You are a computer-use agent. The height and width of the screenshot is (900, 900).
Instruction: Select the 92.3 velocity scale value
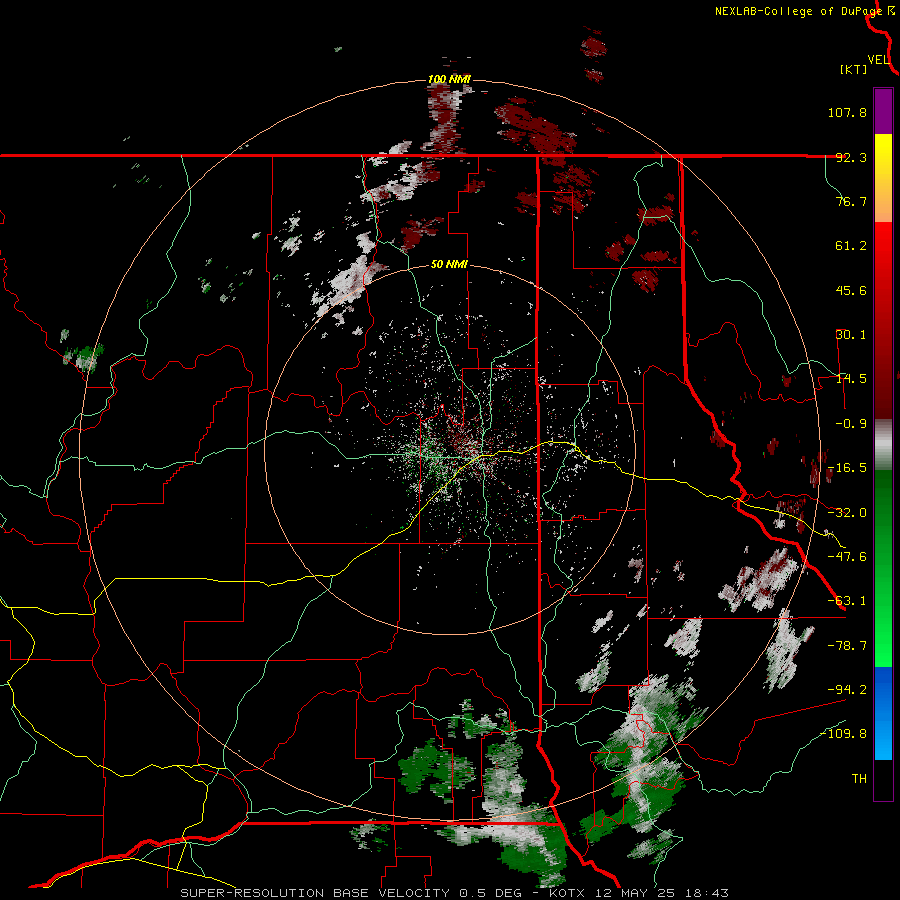pyautogui.click(x=851, y=157)
